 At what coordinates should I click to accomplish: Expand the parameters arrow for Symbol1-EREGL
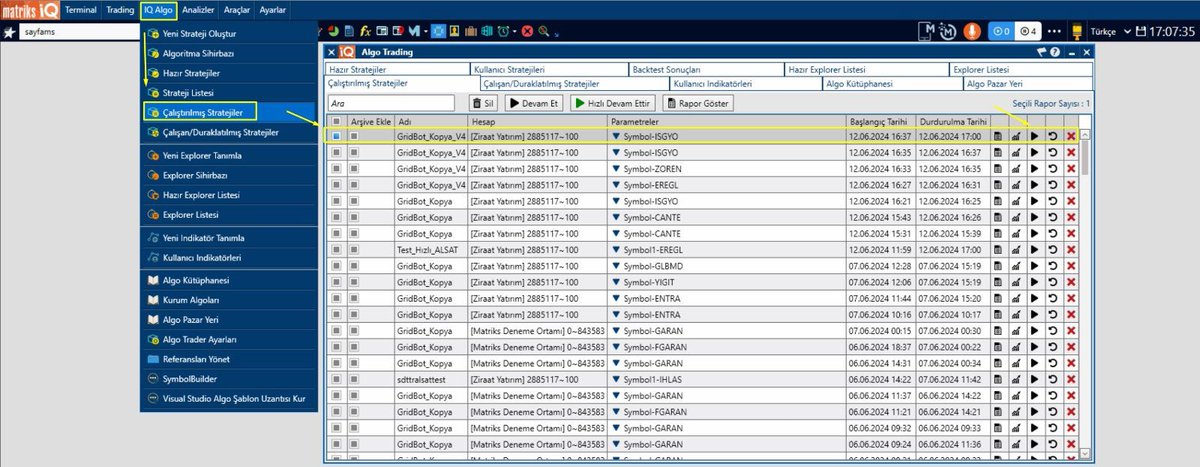[616, 249]
